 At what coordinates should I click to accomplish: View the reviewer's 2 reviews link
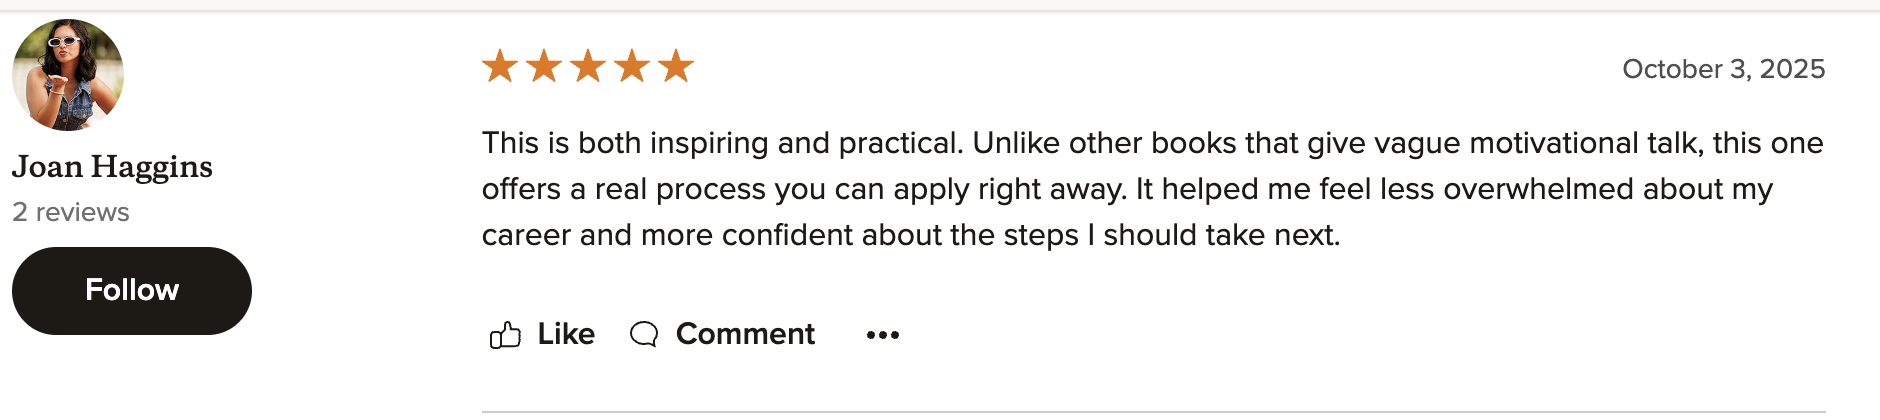tap(71, 212)
